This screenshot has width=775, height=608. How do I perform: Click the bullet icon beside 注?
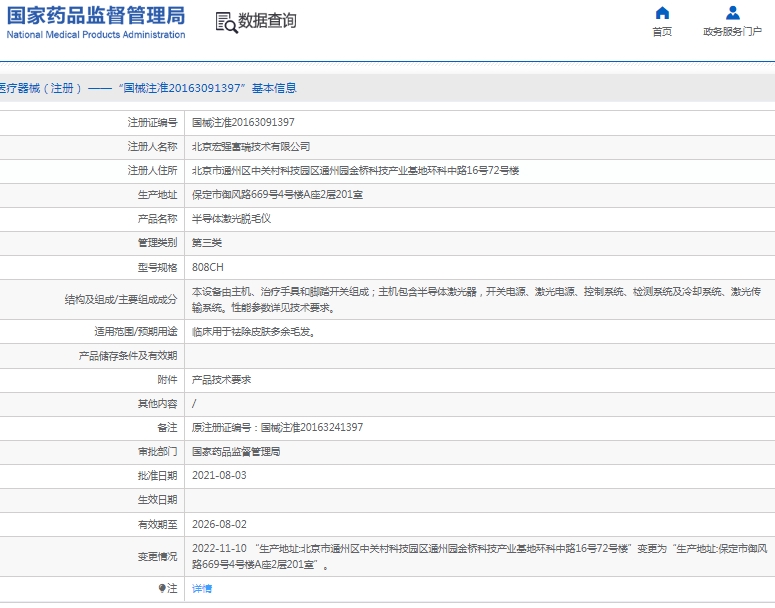pos(162,588)
